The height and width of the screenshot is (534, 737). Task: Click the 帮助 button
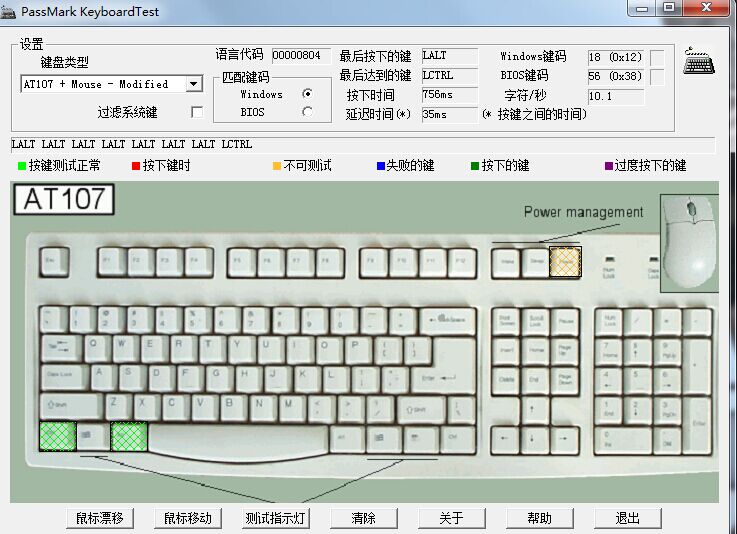(540, 518)
